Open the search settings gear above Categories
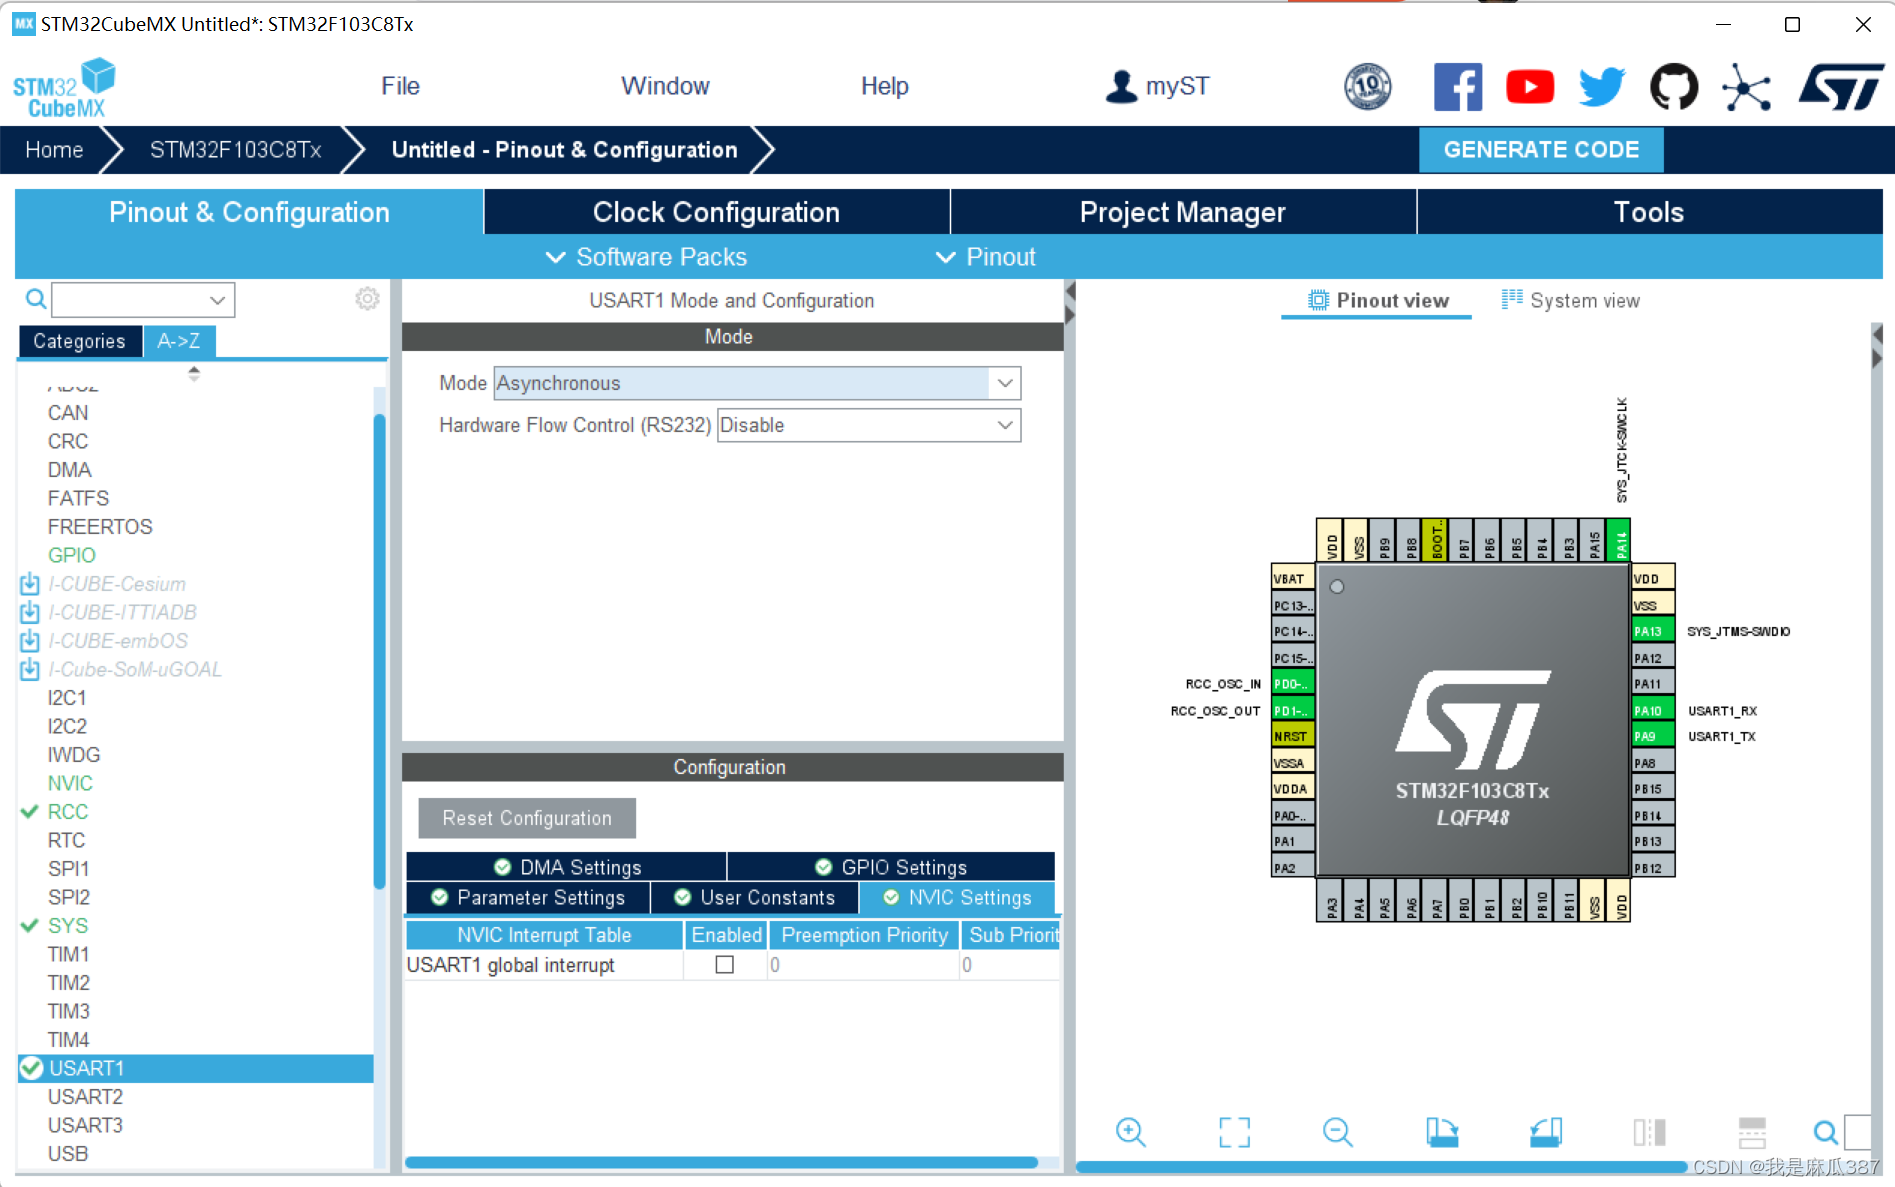 coord(367,298)
